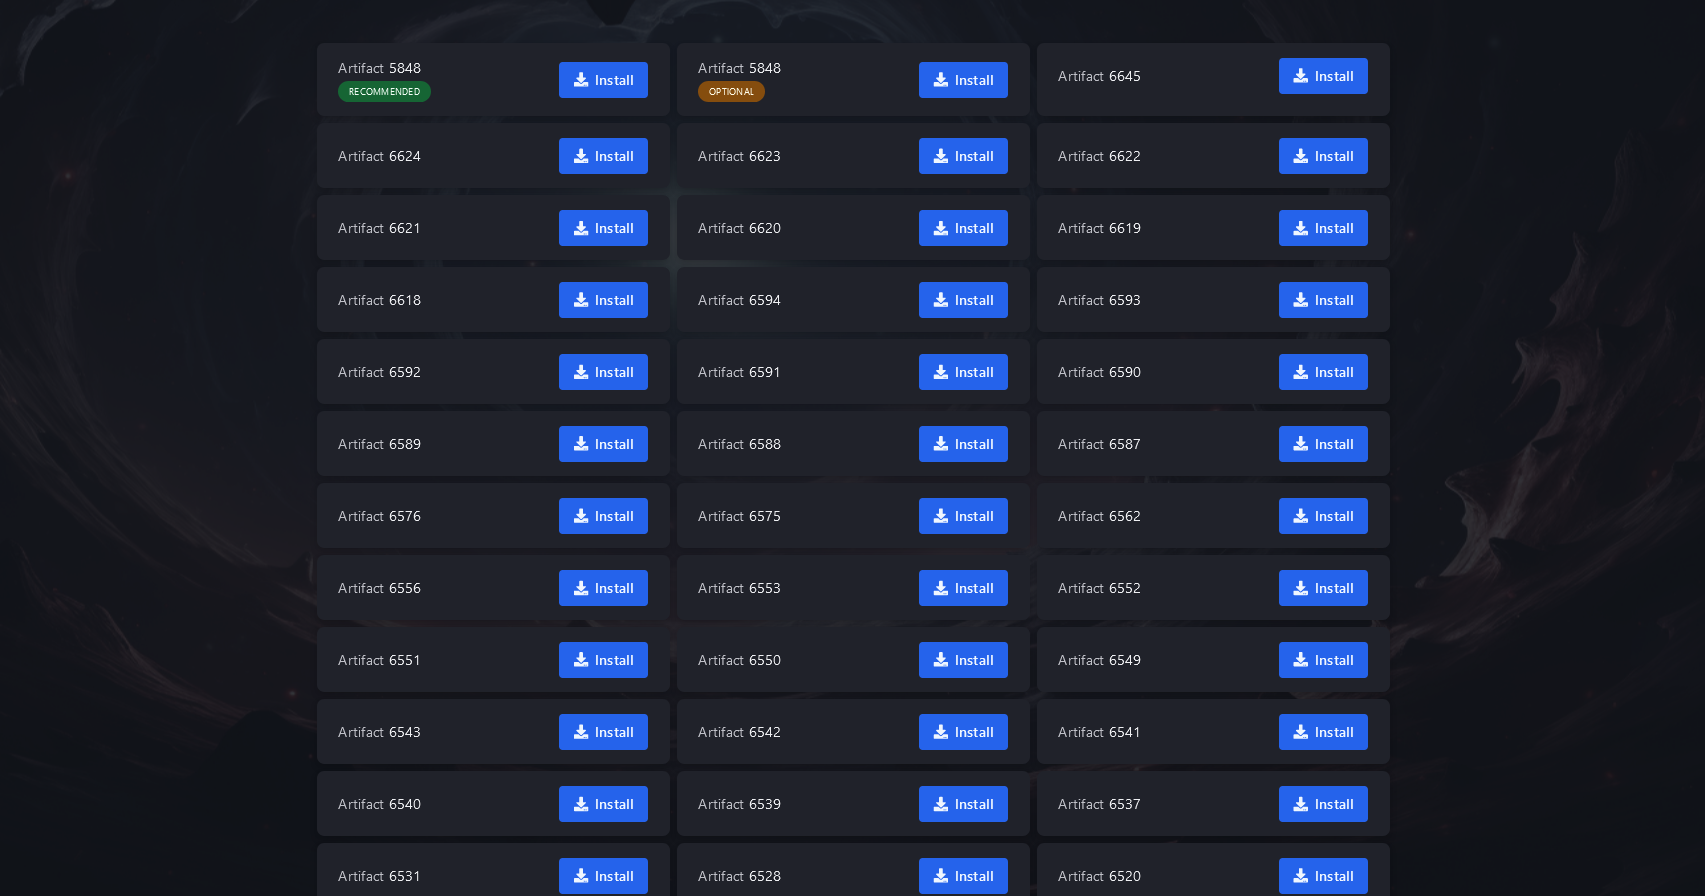Click the OPTIONAL badge under Artifact 5848
The height and width of the screenshot is (896, 1705).
[731, 92]
